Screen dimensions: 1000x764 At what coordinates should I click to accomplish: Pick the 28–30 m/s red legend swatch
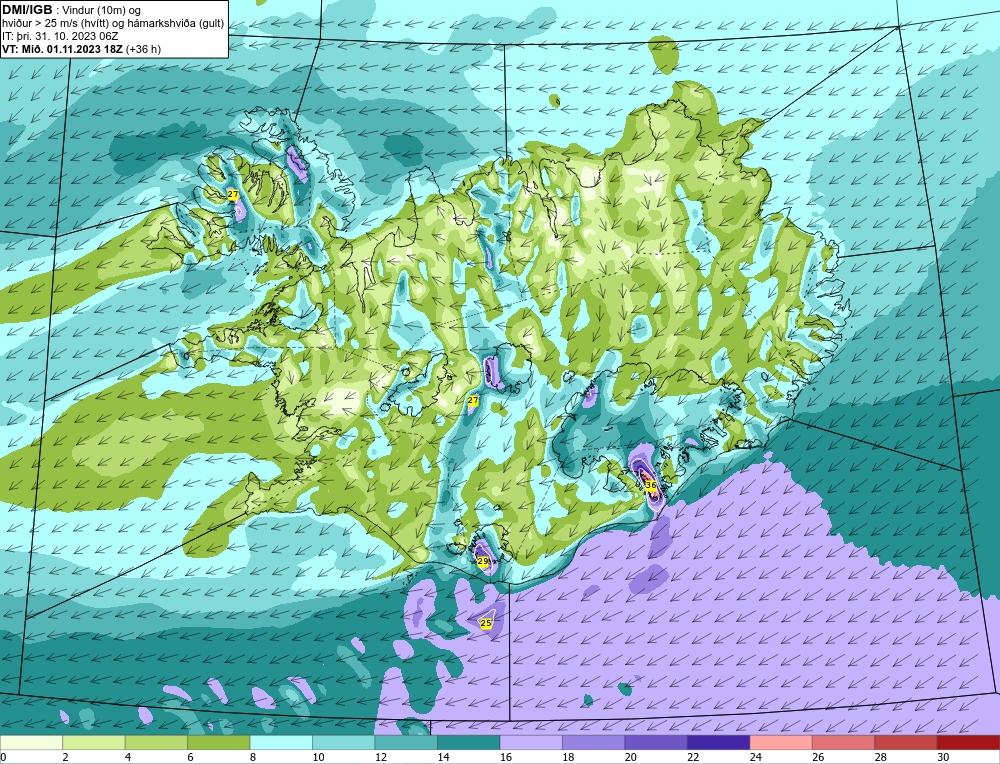point(906,742)
